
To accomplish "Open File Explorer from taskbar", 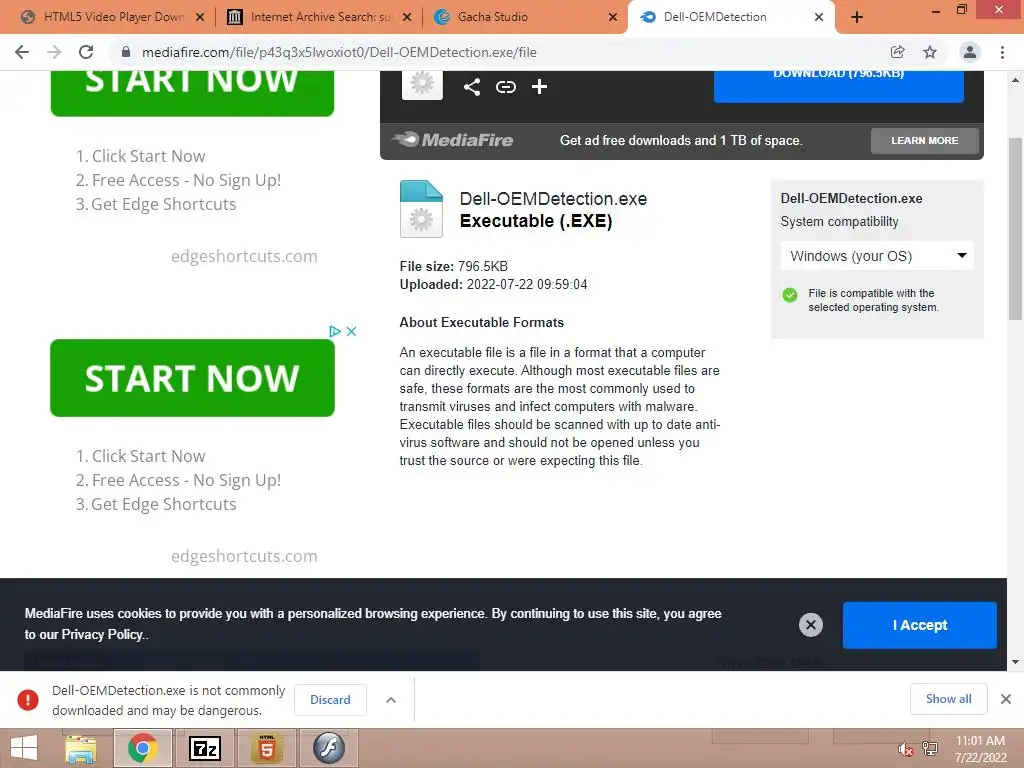I will pyautogui.click(x=80, y=748).
